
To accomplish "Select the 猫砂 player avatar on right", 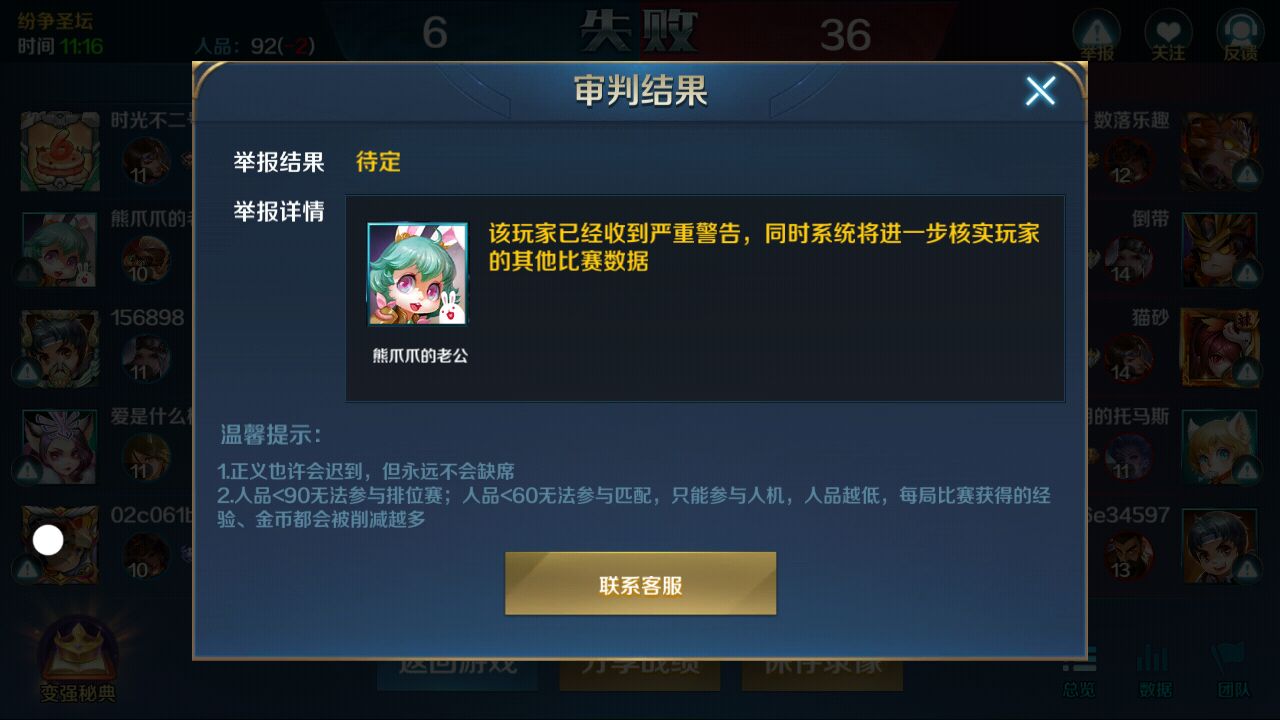I will click(x=1219, y=347).
